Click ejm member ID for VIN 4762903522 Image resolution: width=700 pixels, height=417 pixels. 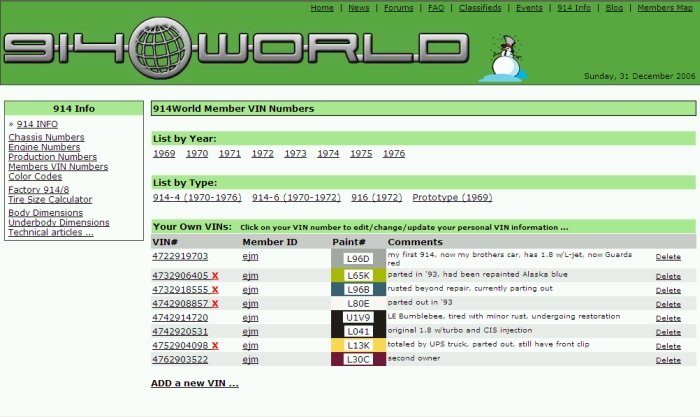coord(250,359)
